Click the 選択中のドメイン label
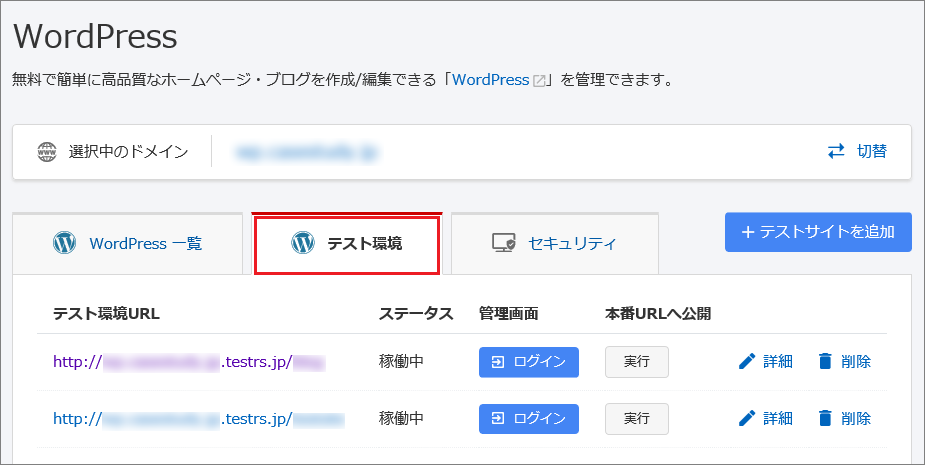Image resolution: width=925 pixels, height=465 pixels. [x=128, y=152]
